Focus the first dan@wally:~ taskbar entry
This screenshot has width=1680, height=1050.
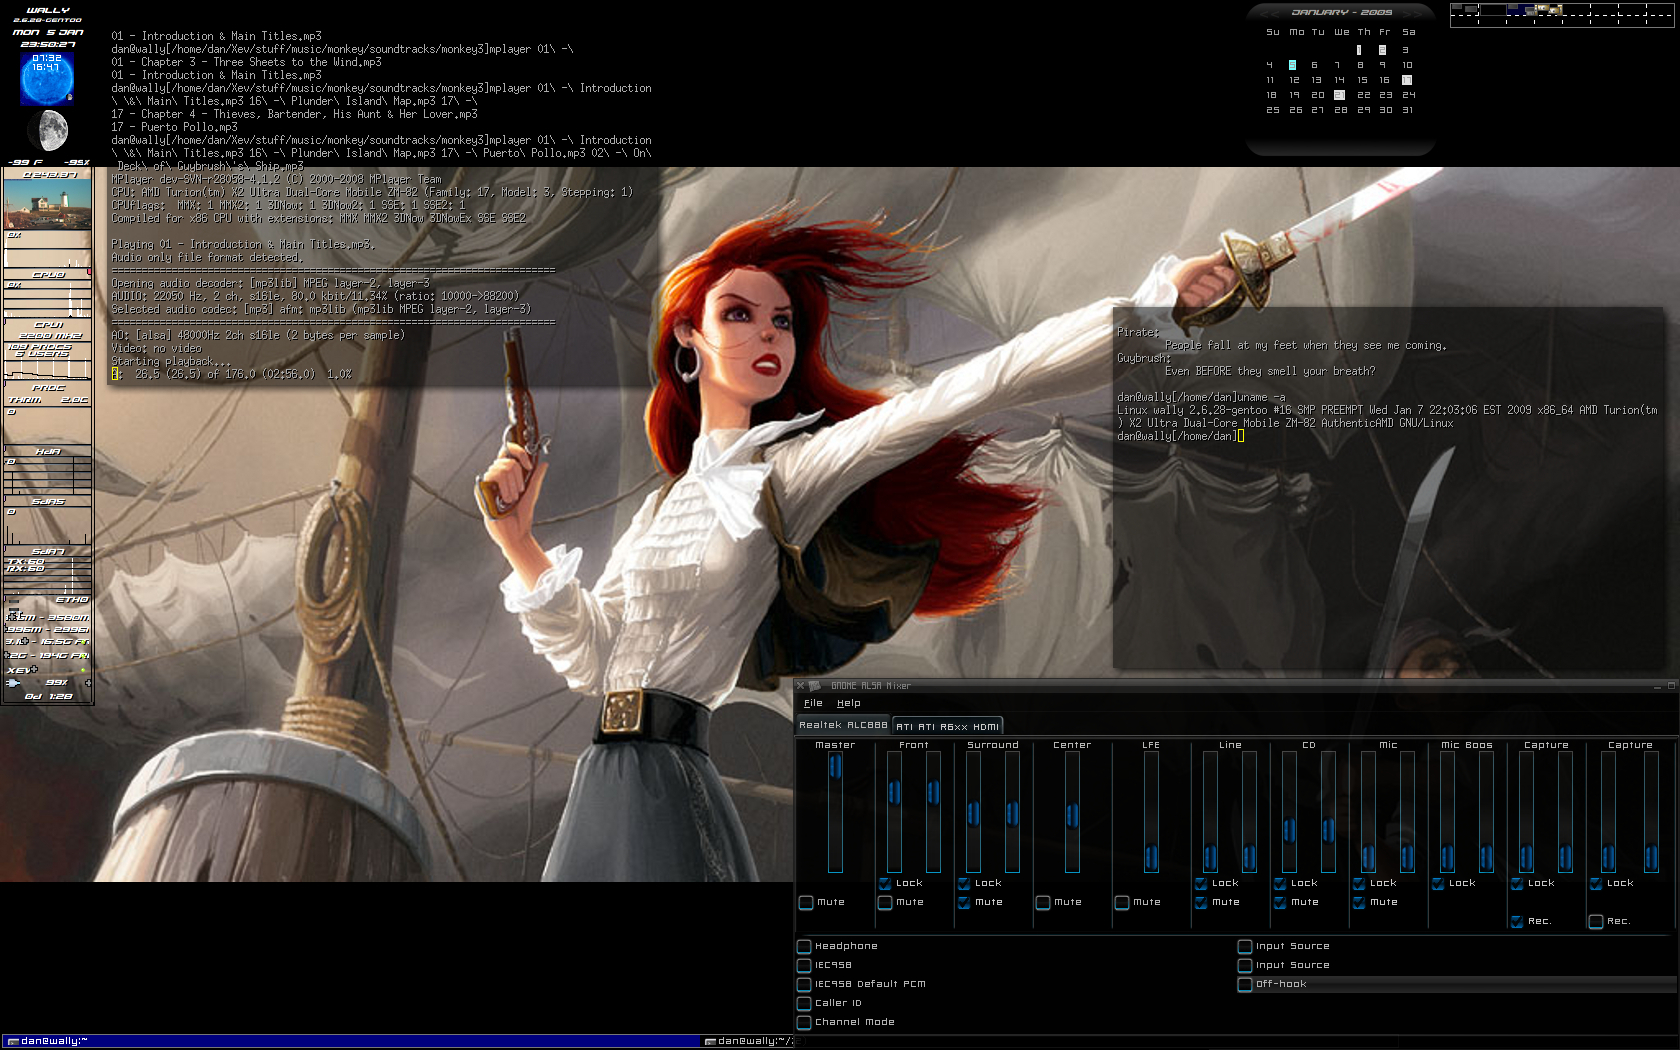(x=352, y=1041)
